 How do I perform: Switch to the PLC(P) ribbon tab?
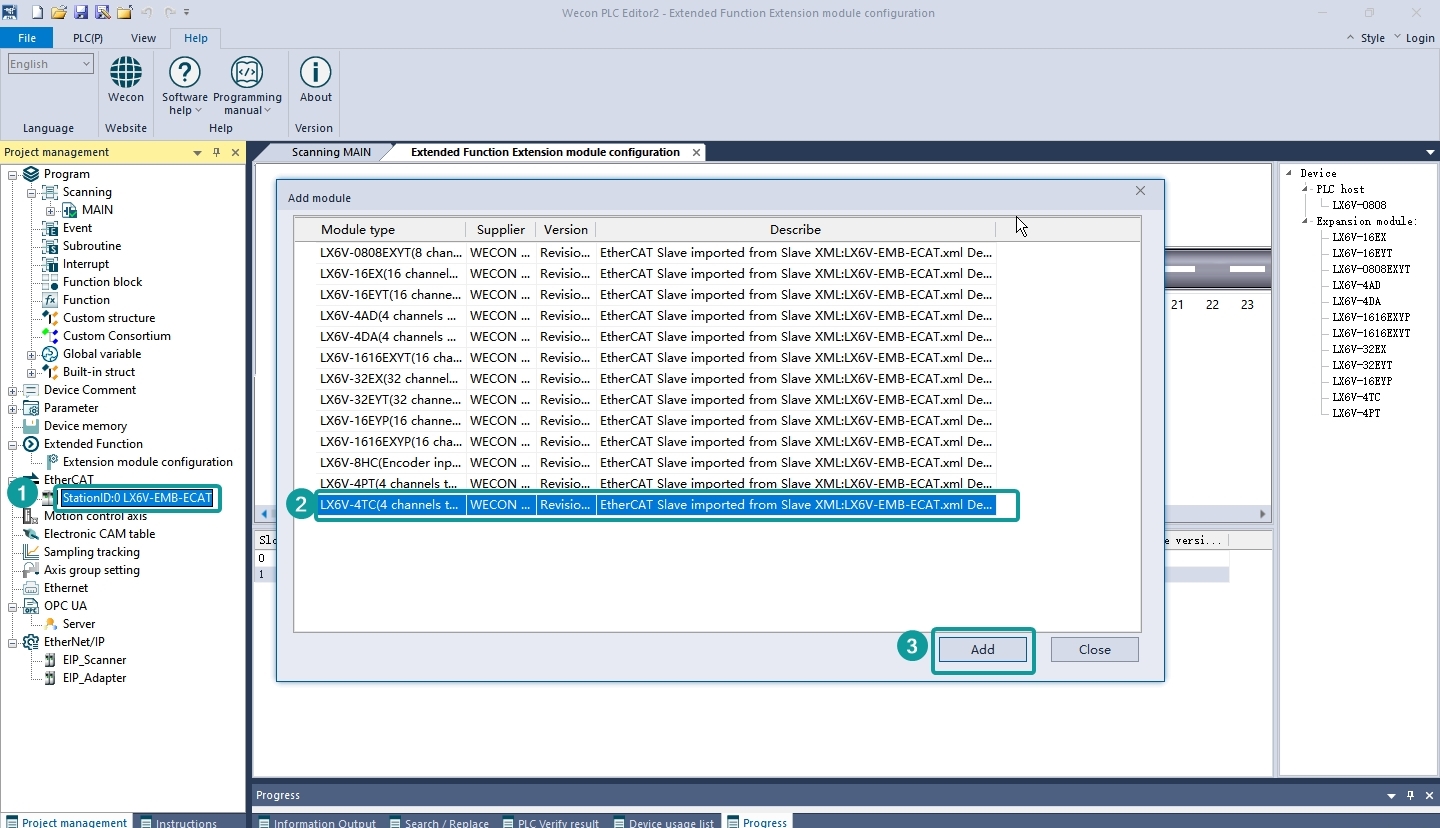[88, 38]
